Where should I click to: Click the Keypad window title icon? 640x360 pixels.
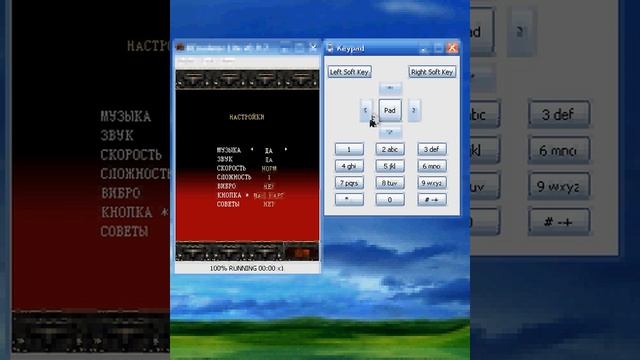[x=330, y=48]
